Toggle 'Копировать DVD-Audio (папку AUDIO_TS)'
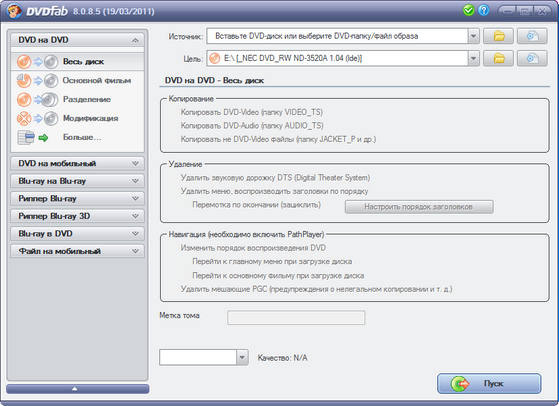 coord(252,125)
